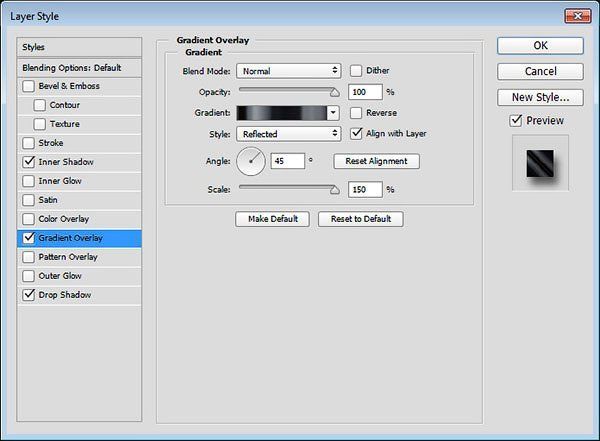Uncheck the Drop Shadow checkbox
The image size is (600, 441).
click(28, 295)
